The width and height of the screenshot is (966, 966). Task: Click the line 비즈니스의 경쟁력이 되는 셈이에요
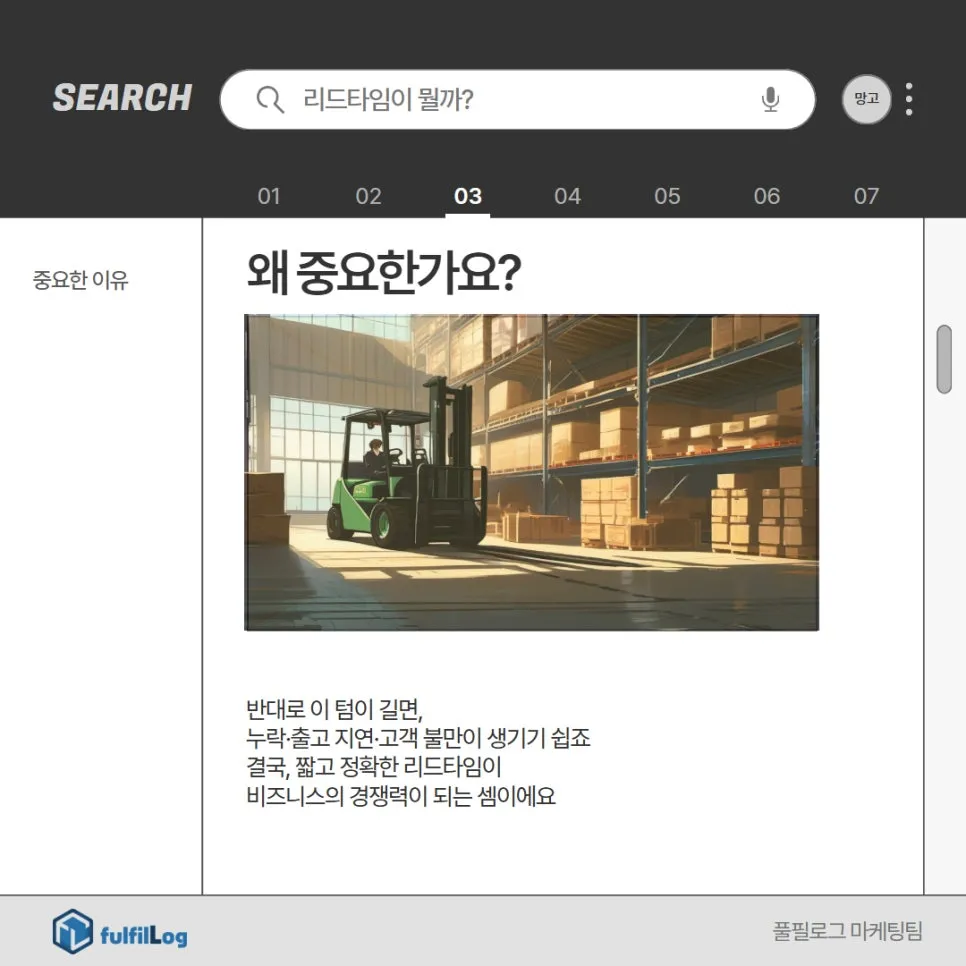point(401,796)
